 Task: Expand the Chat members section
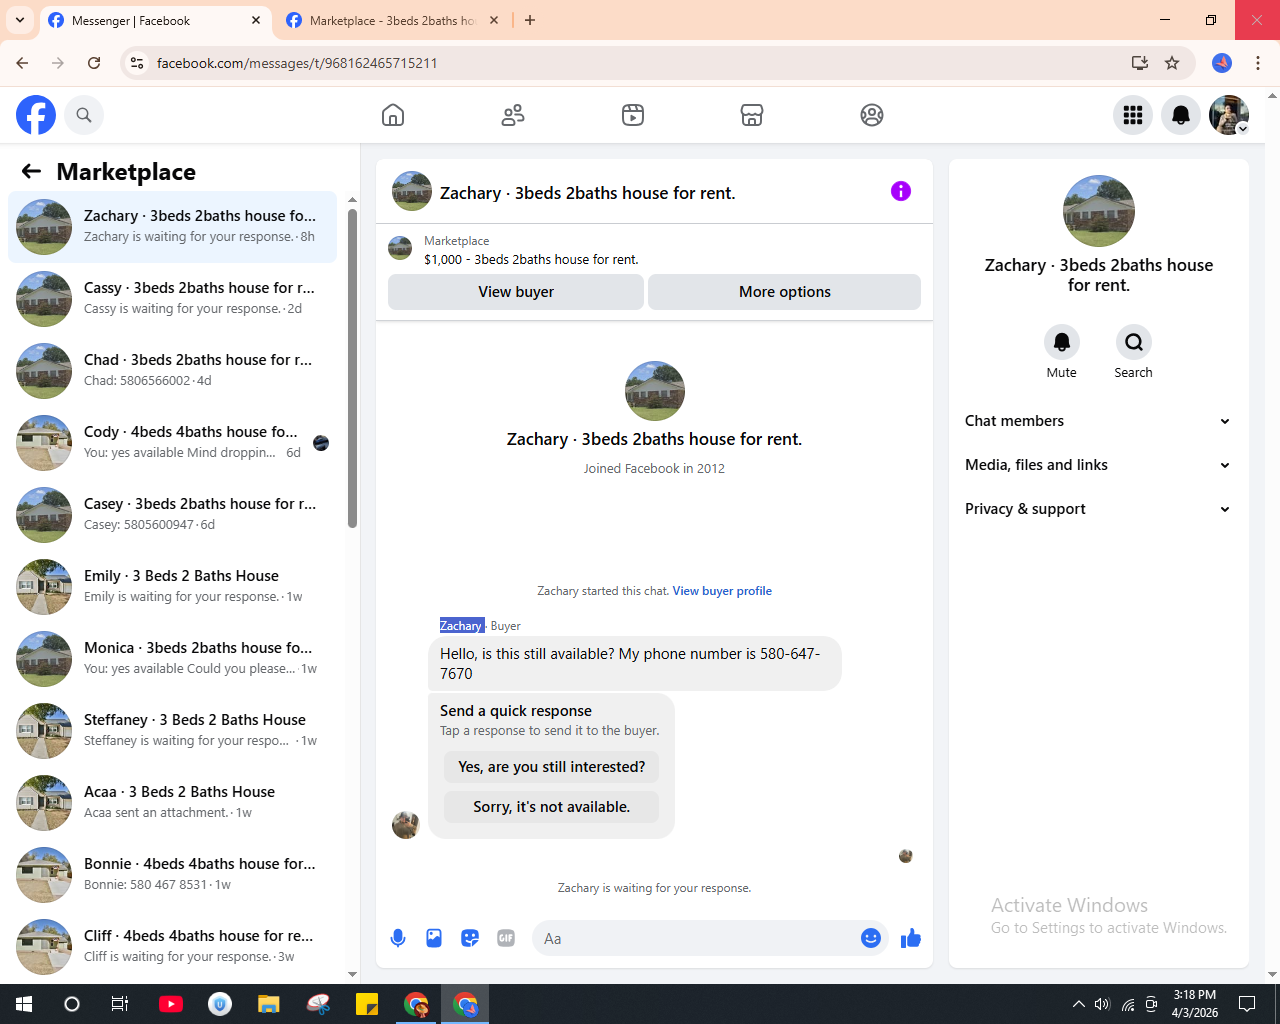click(x=1098, y=421)
